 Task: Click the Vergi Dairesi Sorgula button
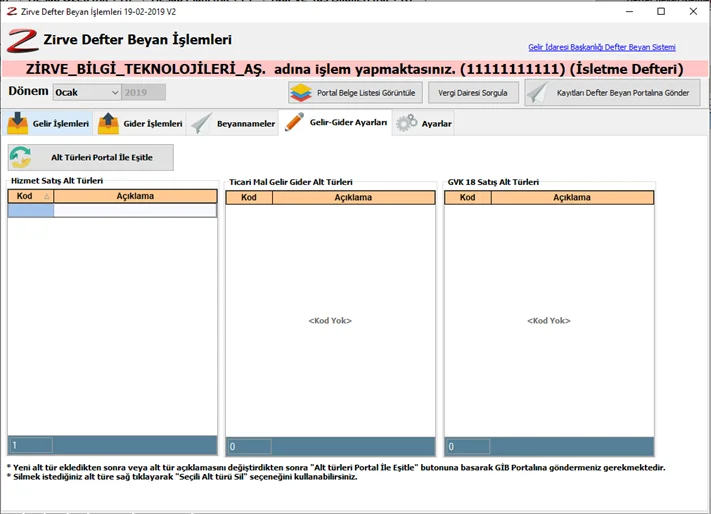pyautogui.click(x=473, y=92)
